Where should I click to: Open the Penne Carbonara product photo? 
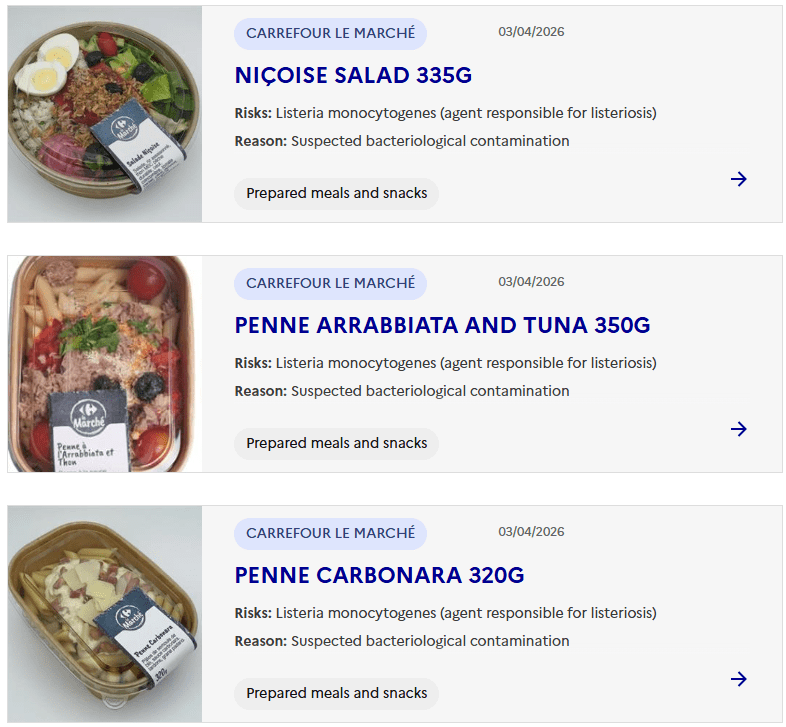point(104,614)
